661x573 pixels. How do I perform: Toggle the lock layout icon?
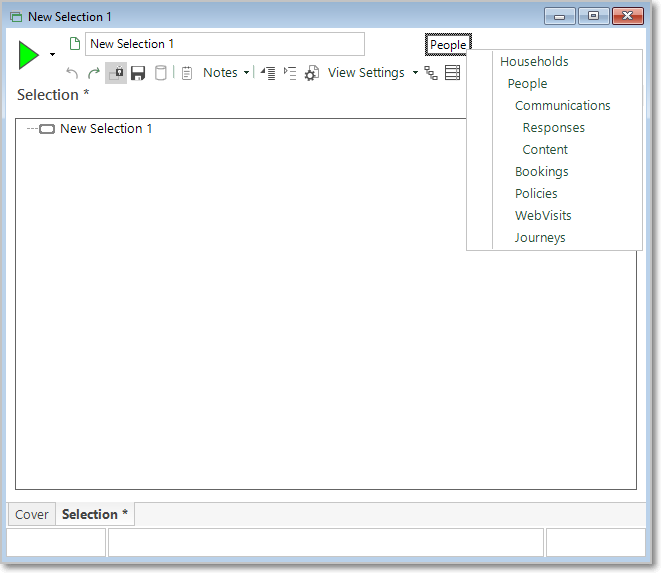click(x=116, y=73)
